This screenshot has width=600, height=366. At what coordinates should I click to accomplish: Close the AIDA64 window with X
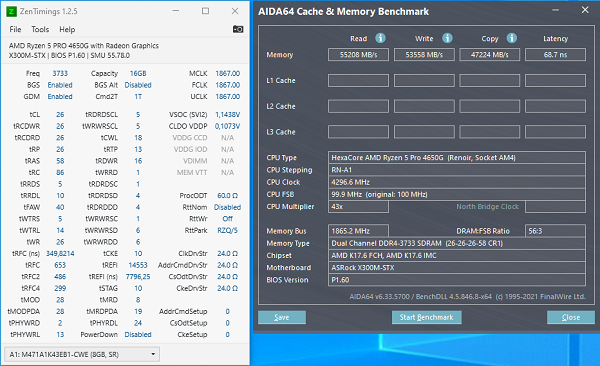click(x=585, y=10)
